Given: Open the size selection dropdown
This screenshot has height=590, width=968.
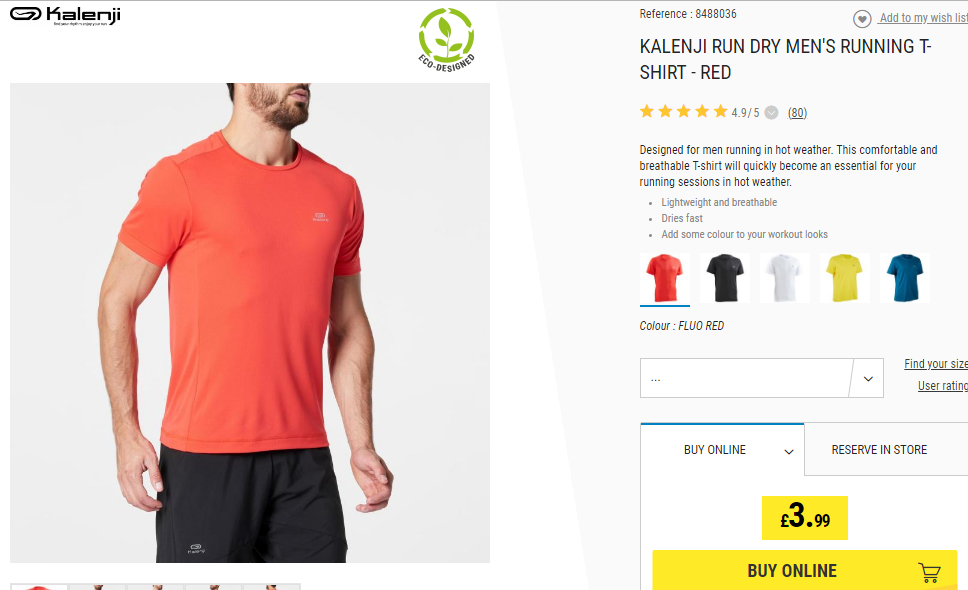Looking at the screenshot, I should (761, 378).
